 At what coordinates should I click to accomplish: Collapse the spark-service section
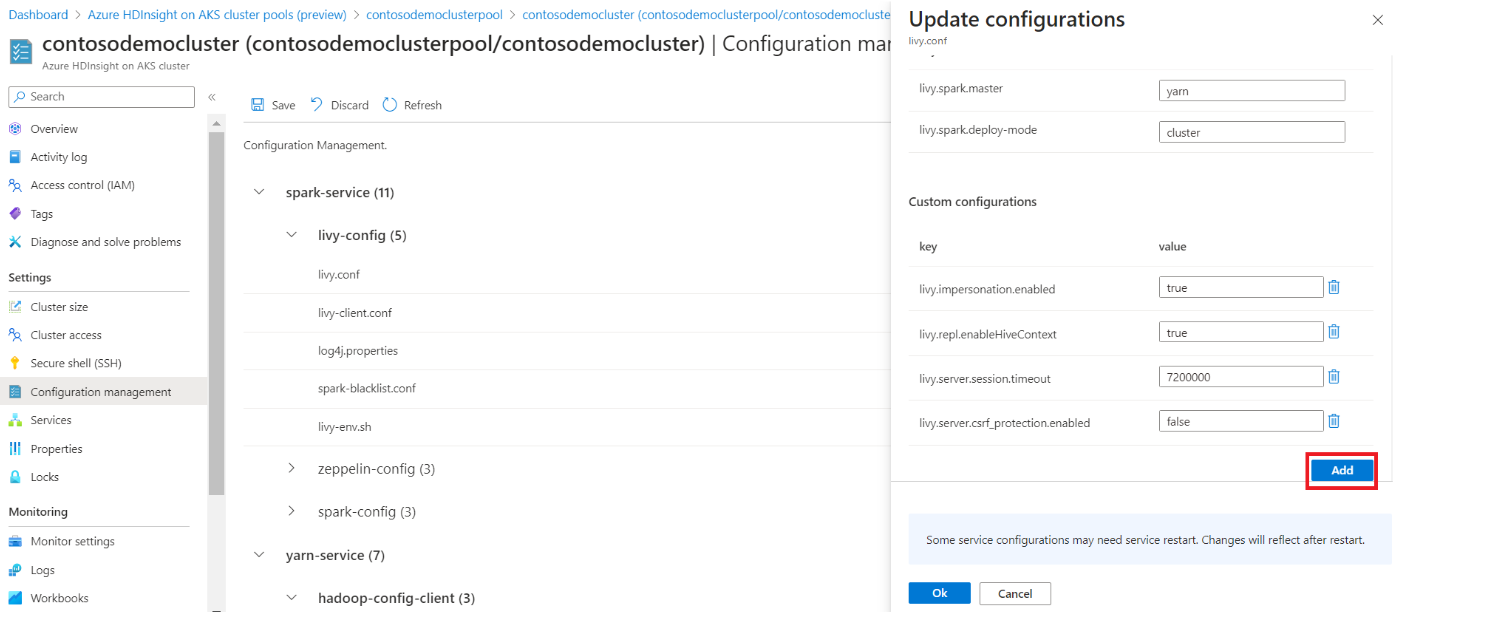pyautogui.click(x=260, y=192)
